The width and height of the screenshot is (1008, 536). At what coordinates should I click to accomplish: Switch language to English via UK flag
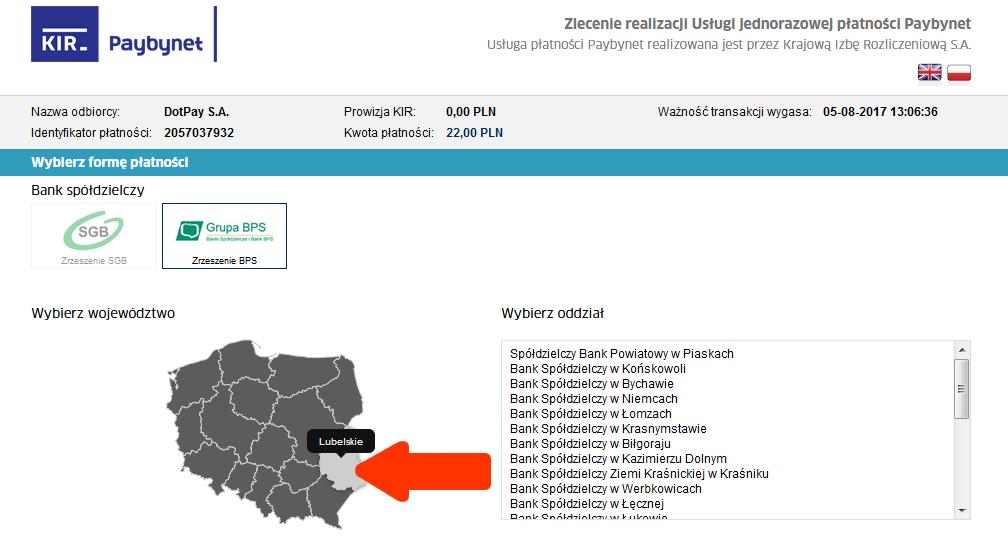click(929, 73)
